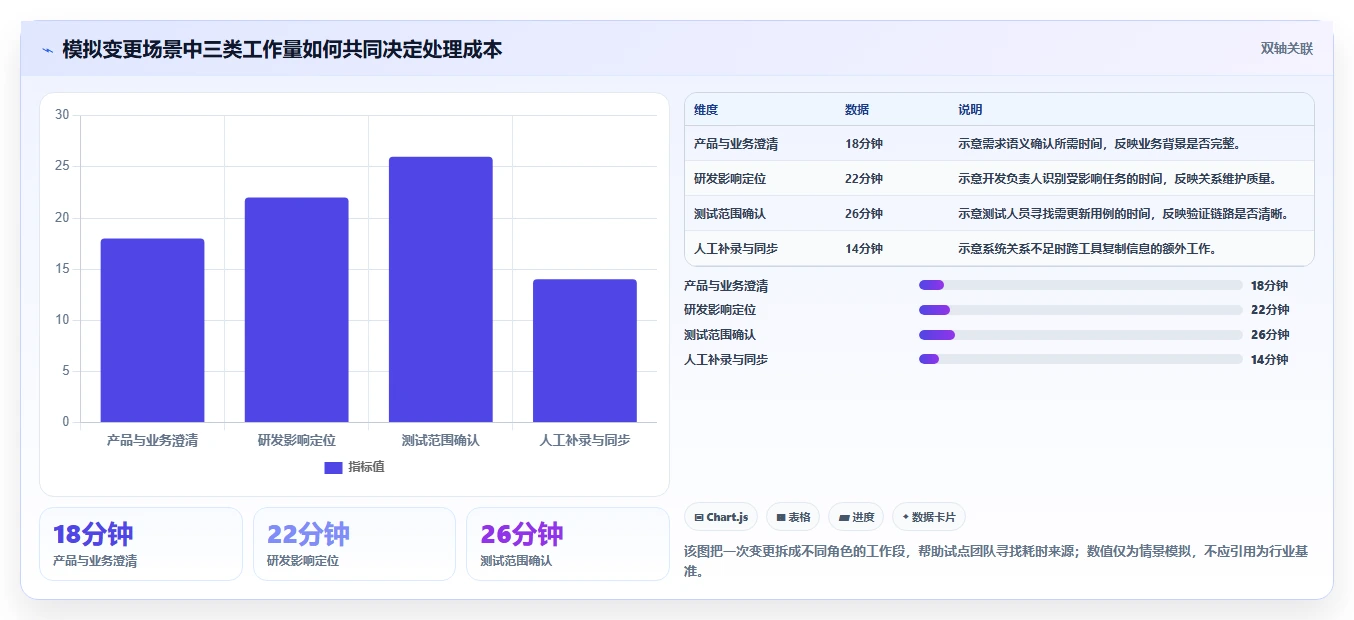Click the 22分钟 progress value label

pyautogui.click(x=1270, y=310)
